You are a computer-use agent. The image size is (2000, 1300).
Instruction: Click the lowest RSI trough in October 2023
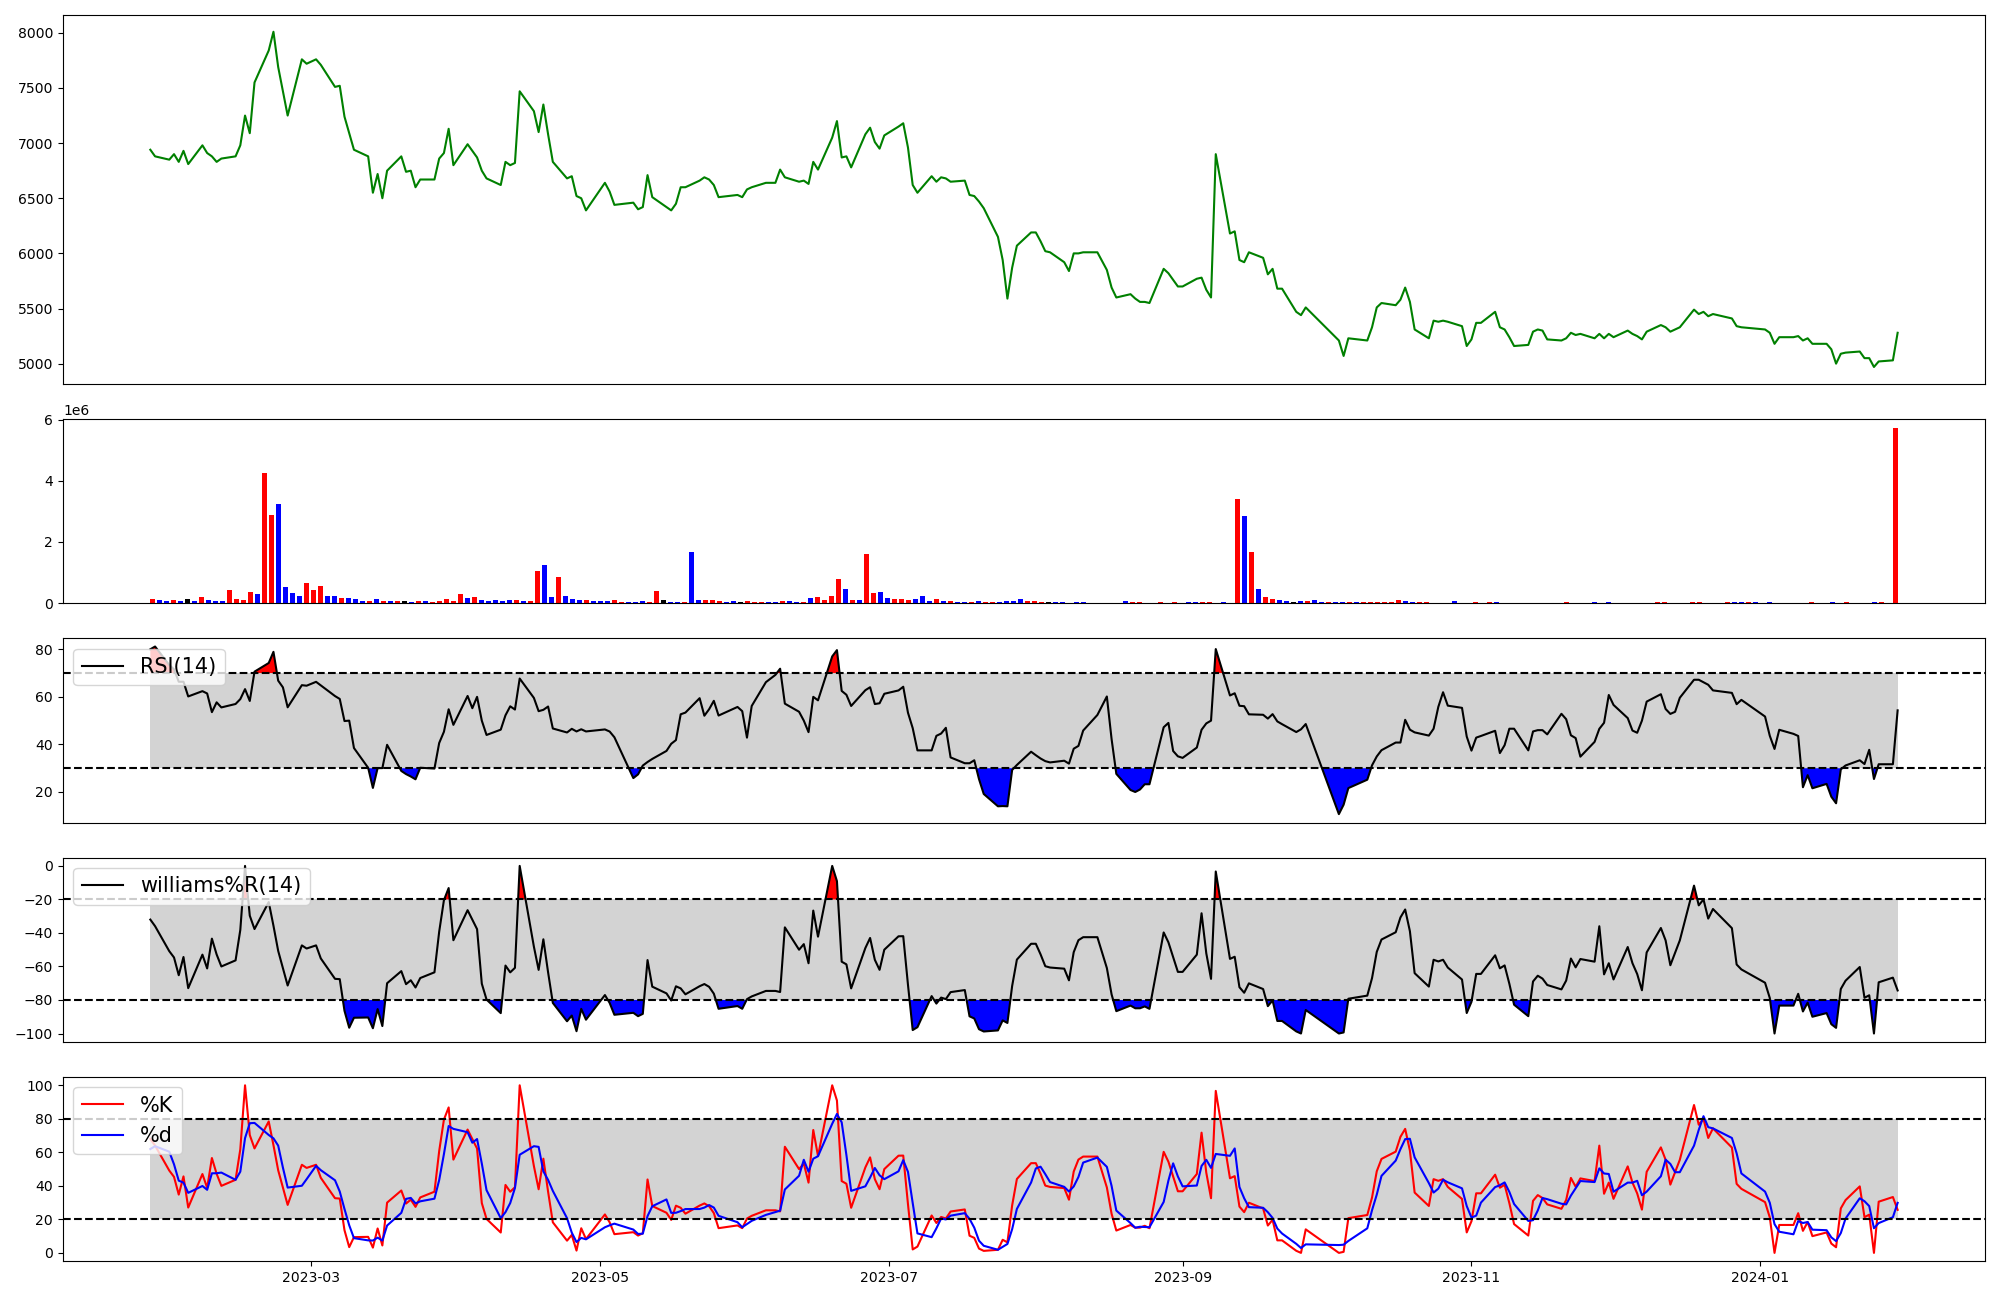(1339, 813)
